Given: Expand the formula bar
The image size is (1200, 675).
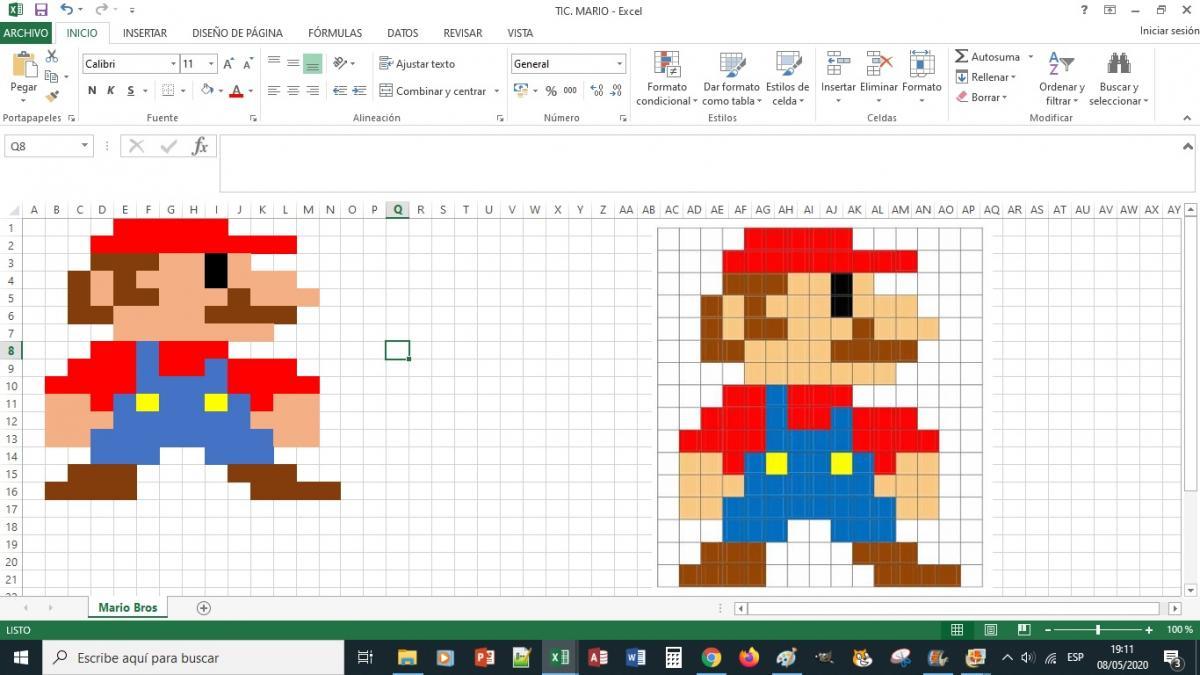Looking at the screenshot, I should click(1188, 146).
